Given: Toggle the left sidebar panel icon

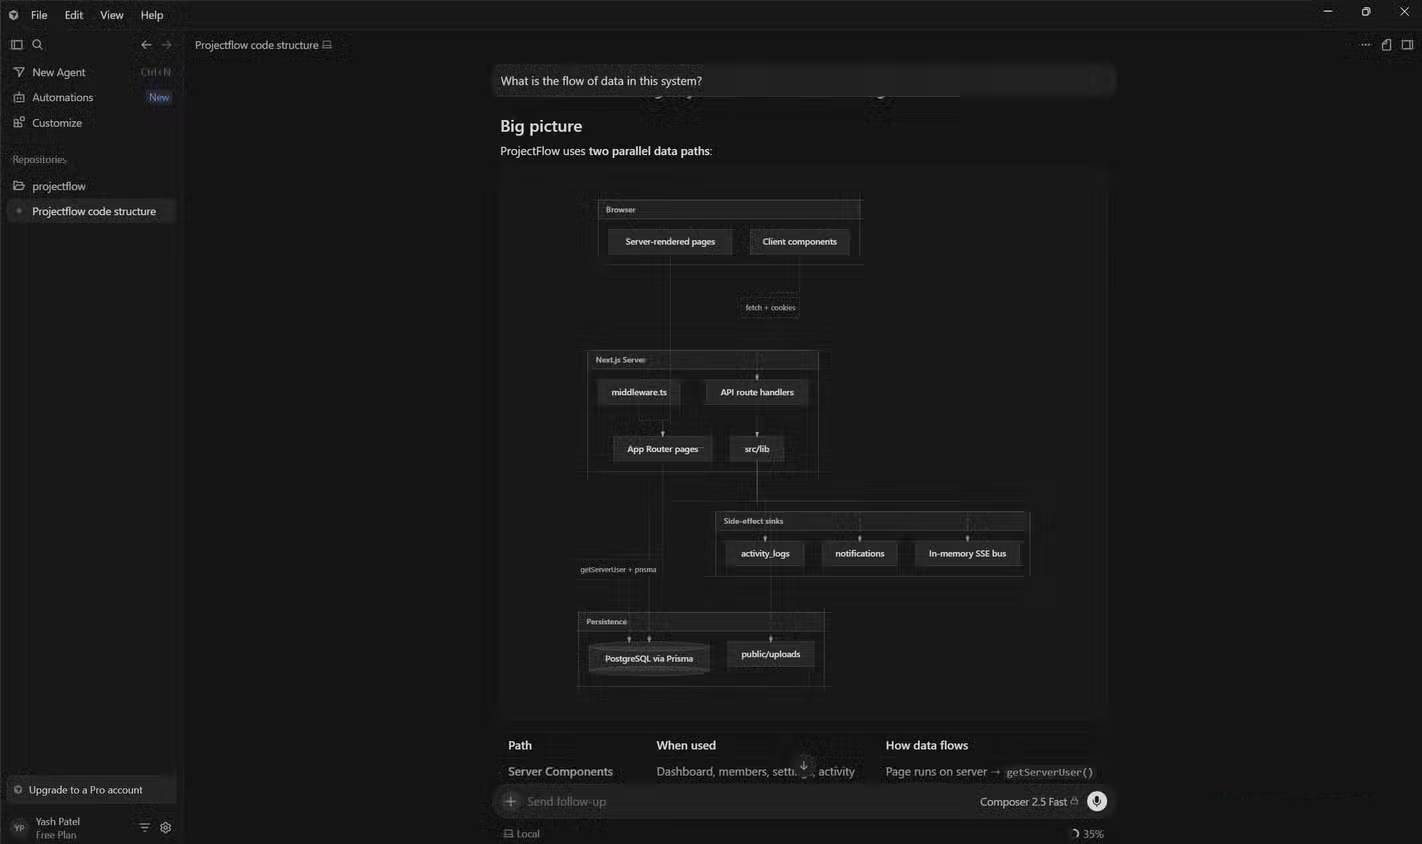Looking at the screenshot, I should 17,44.
